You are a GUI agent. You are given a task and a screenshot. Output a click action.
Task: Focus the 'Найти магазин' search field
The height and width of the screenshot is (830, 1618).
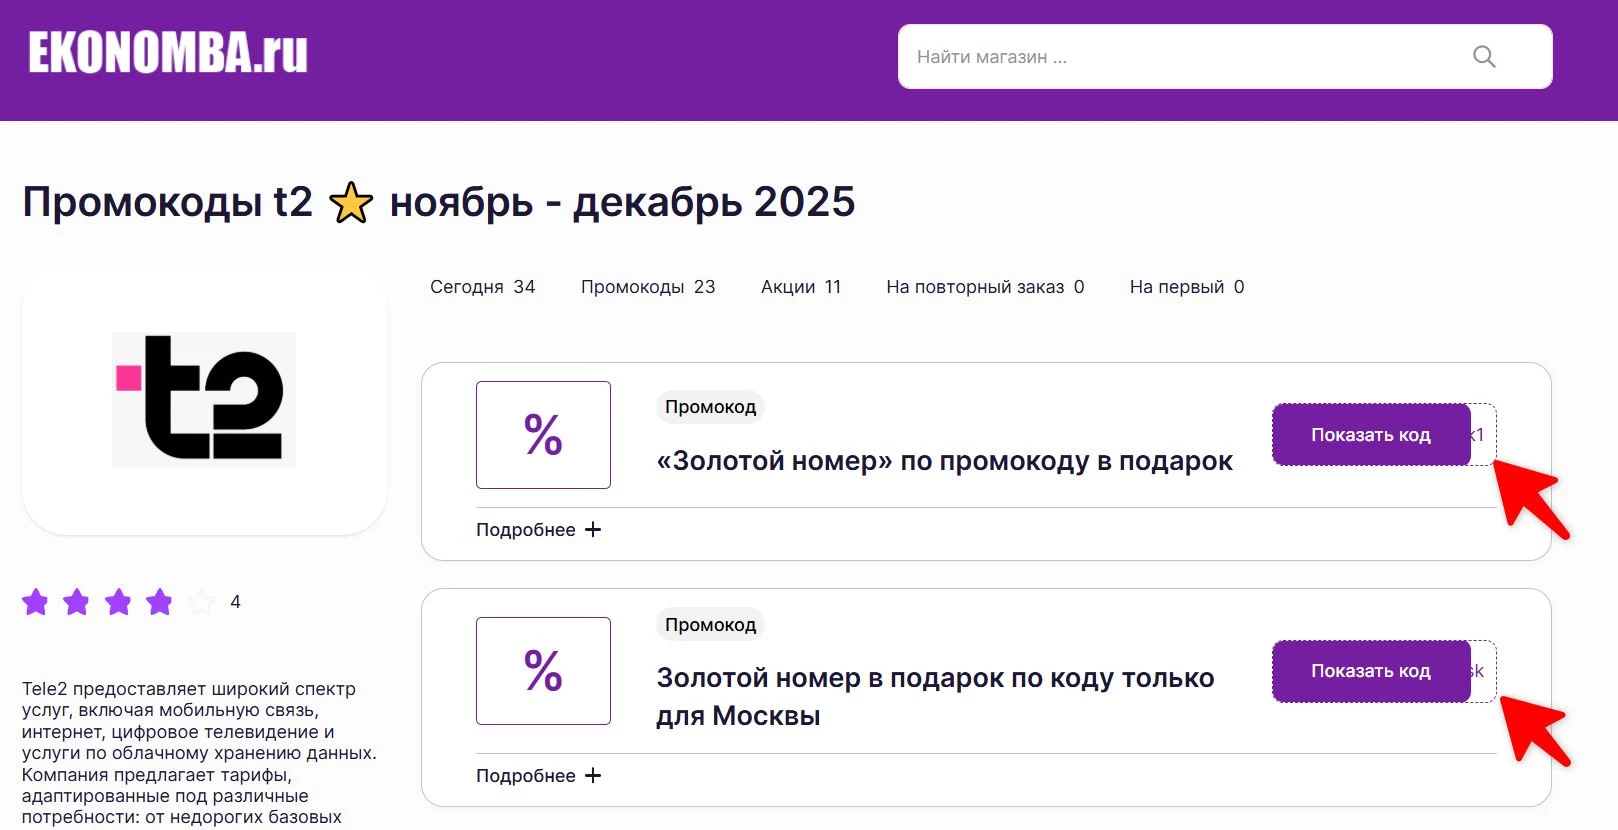(1225, 57)
